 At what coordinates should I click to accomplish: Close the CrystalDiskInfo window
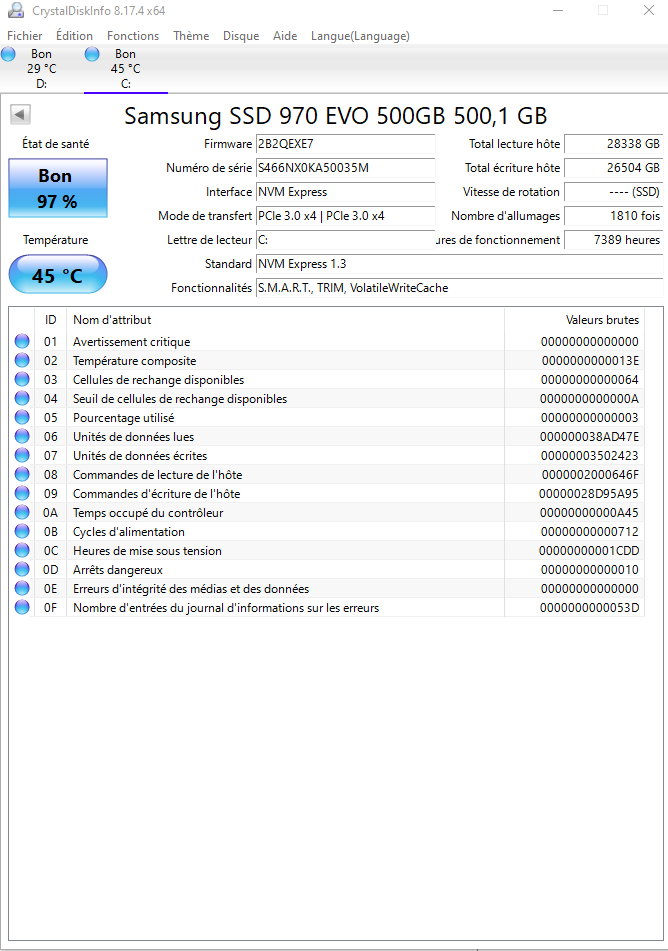click(x=649, y=10)
